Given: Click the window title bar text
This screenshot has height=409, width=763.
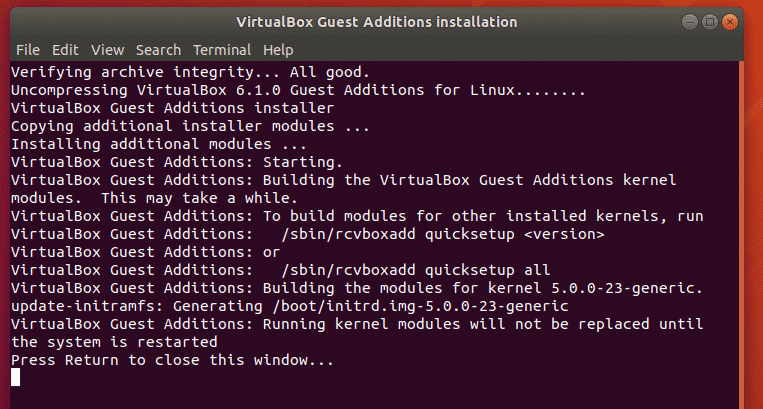Looking at the screenshot, I should [377, 21].
